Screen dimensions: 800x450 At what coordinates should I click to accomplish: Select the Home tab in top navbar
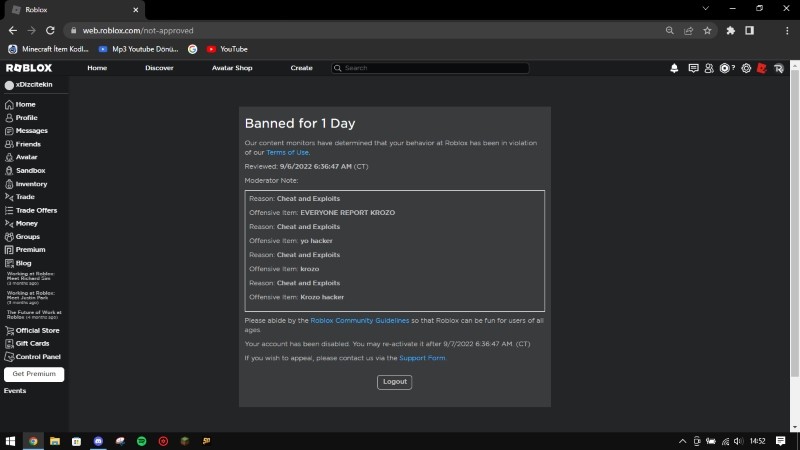coord(97,68)
